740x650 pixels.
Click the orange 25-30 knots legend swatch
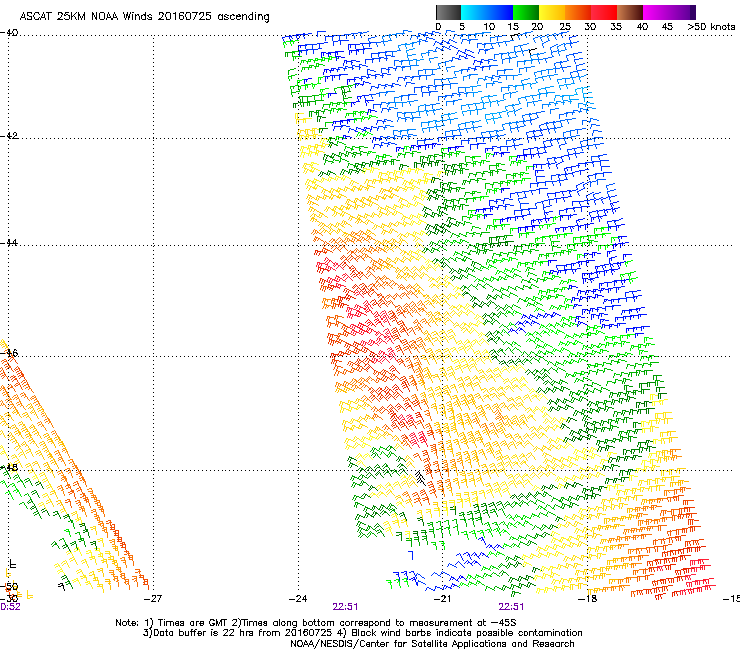578,12
